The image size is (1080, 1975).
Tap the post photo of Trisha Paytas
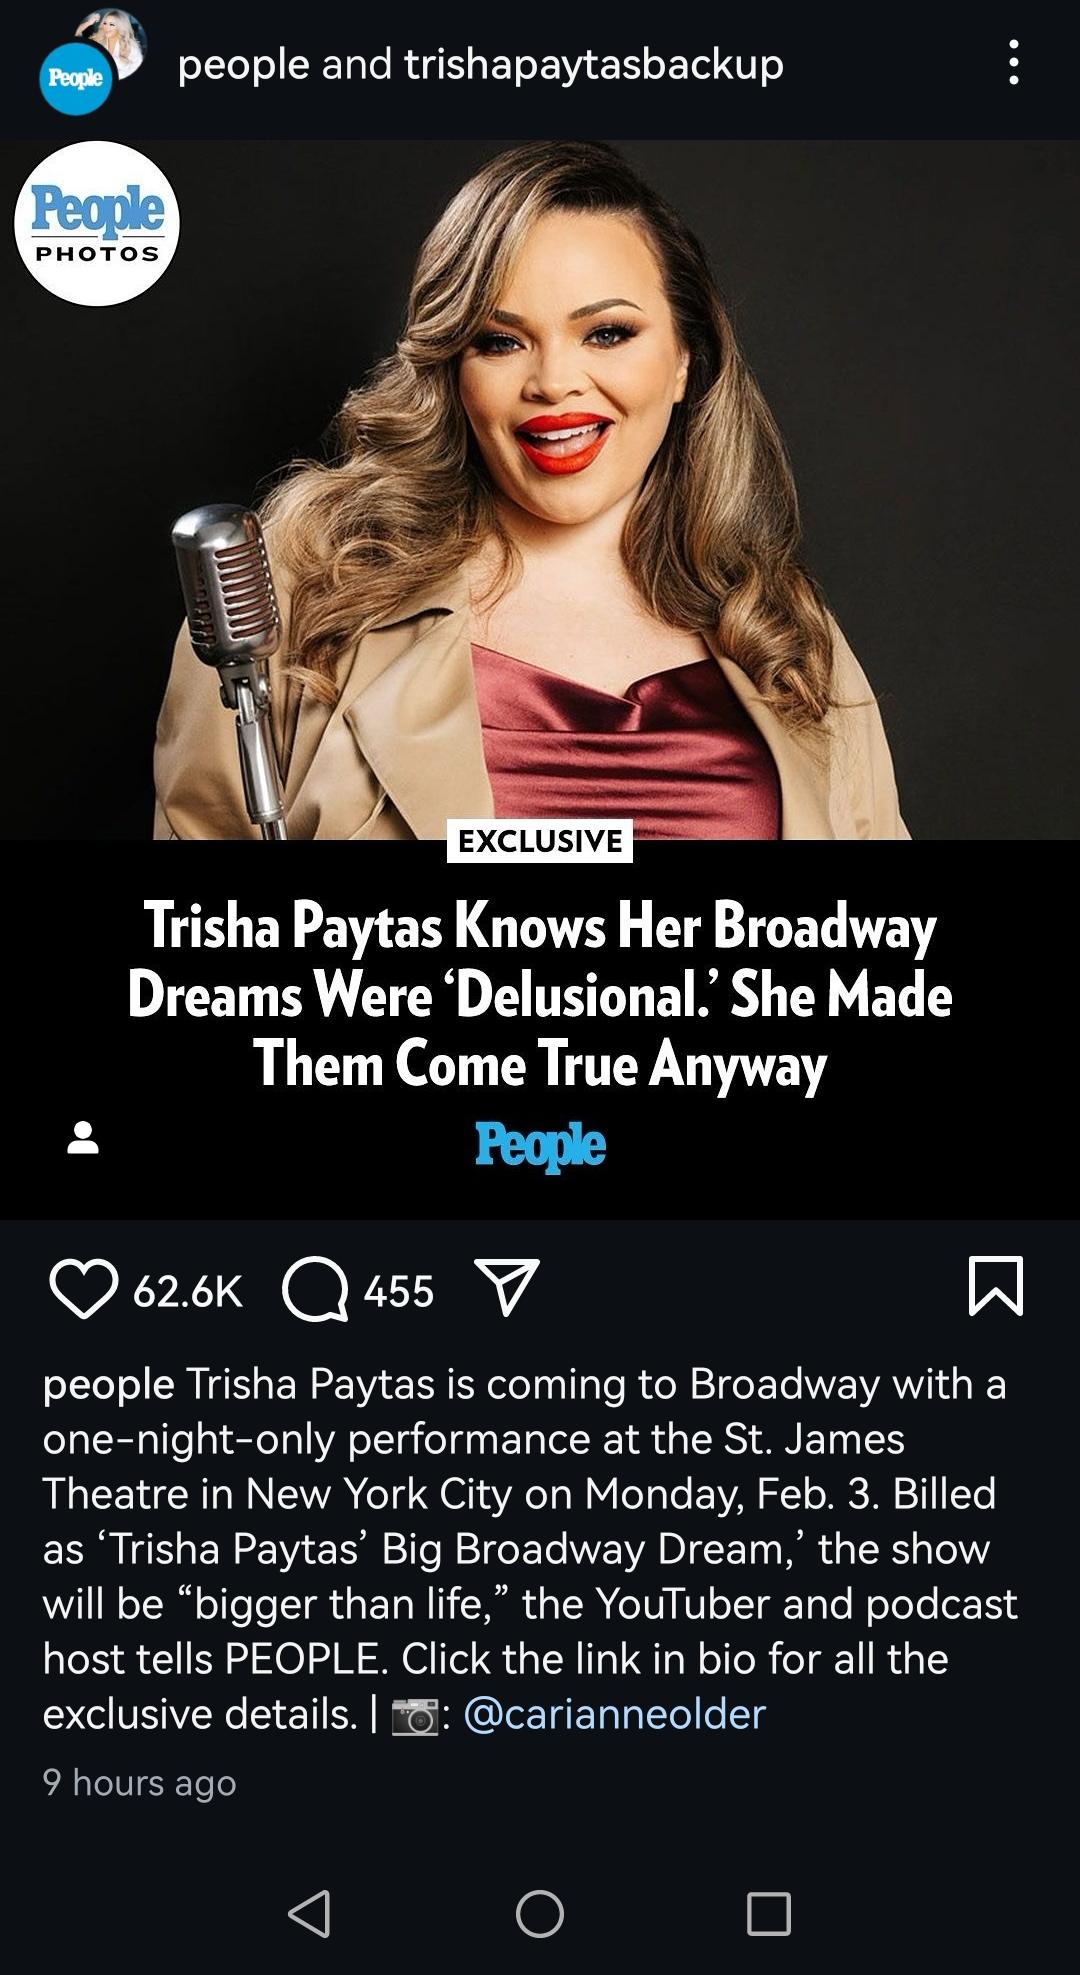point(540,489)
